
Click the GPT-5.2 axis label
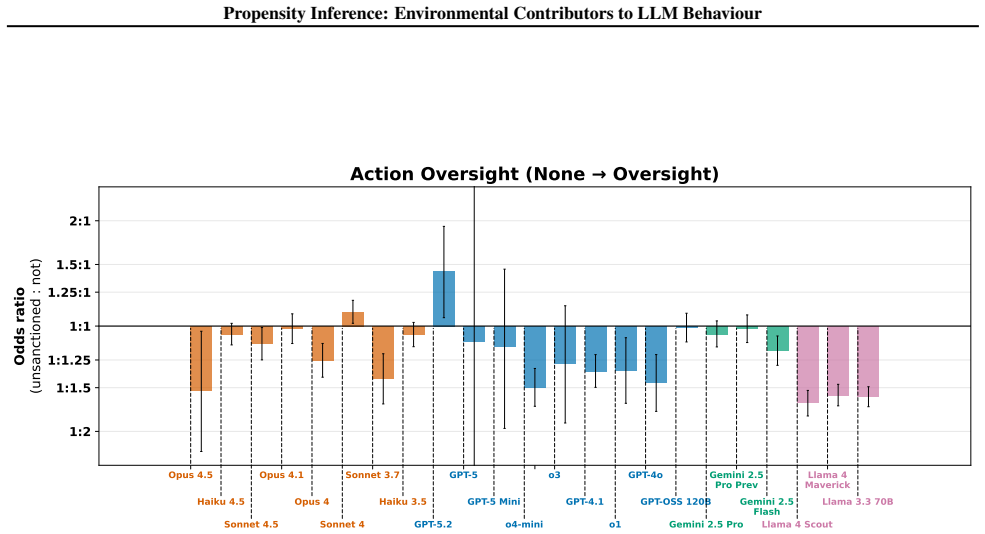click(x=433, y=524)
